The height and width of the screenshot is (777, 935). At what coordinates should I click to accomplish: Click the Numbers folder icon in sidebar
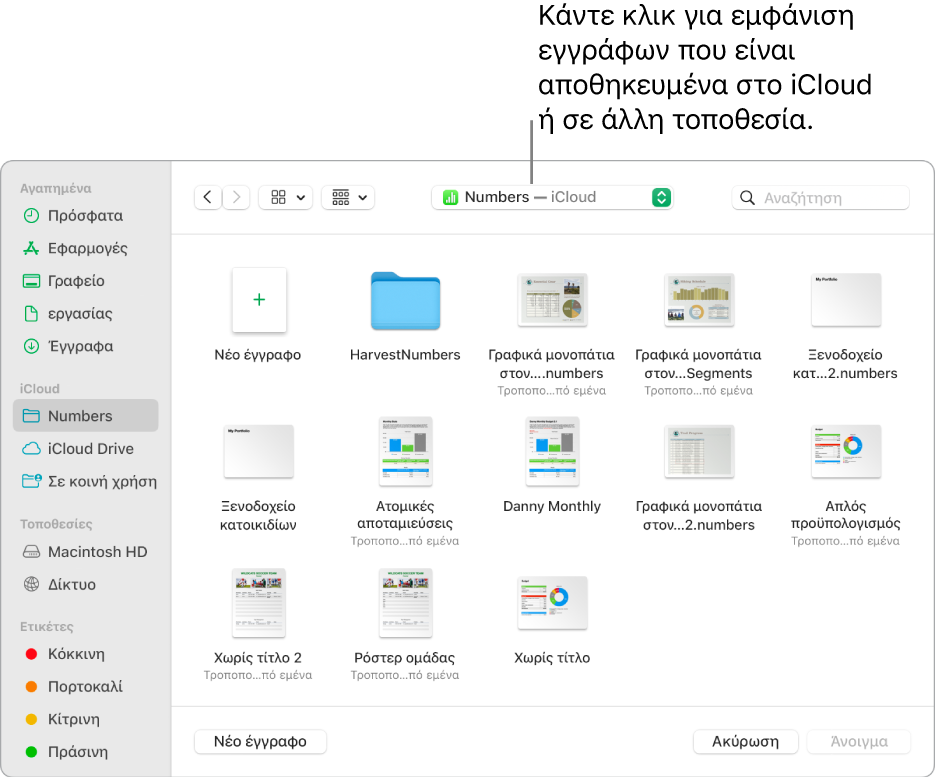point(31,416)
